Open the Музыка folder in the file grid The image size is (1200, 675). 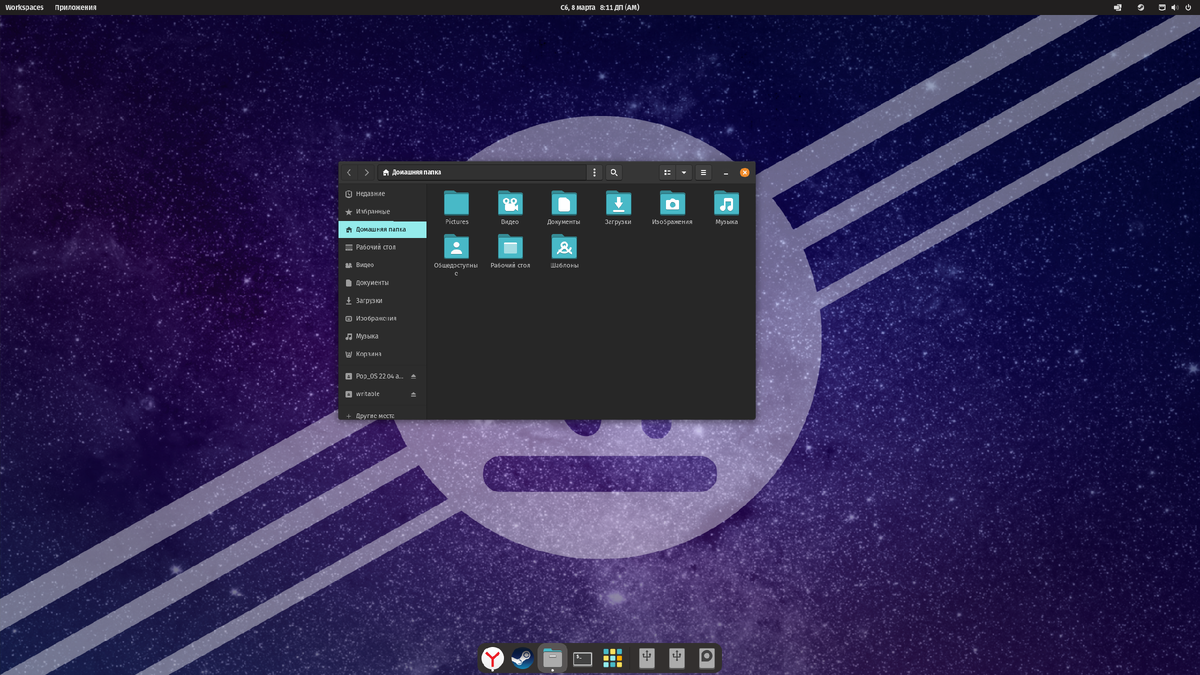coord(726,208)
